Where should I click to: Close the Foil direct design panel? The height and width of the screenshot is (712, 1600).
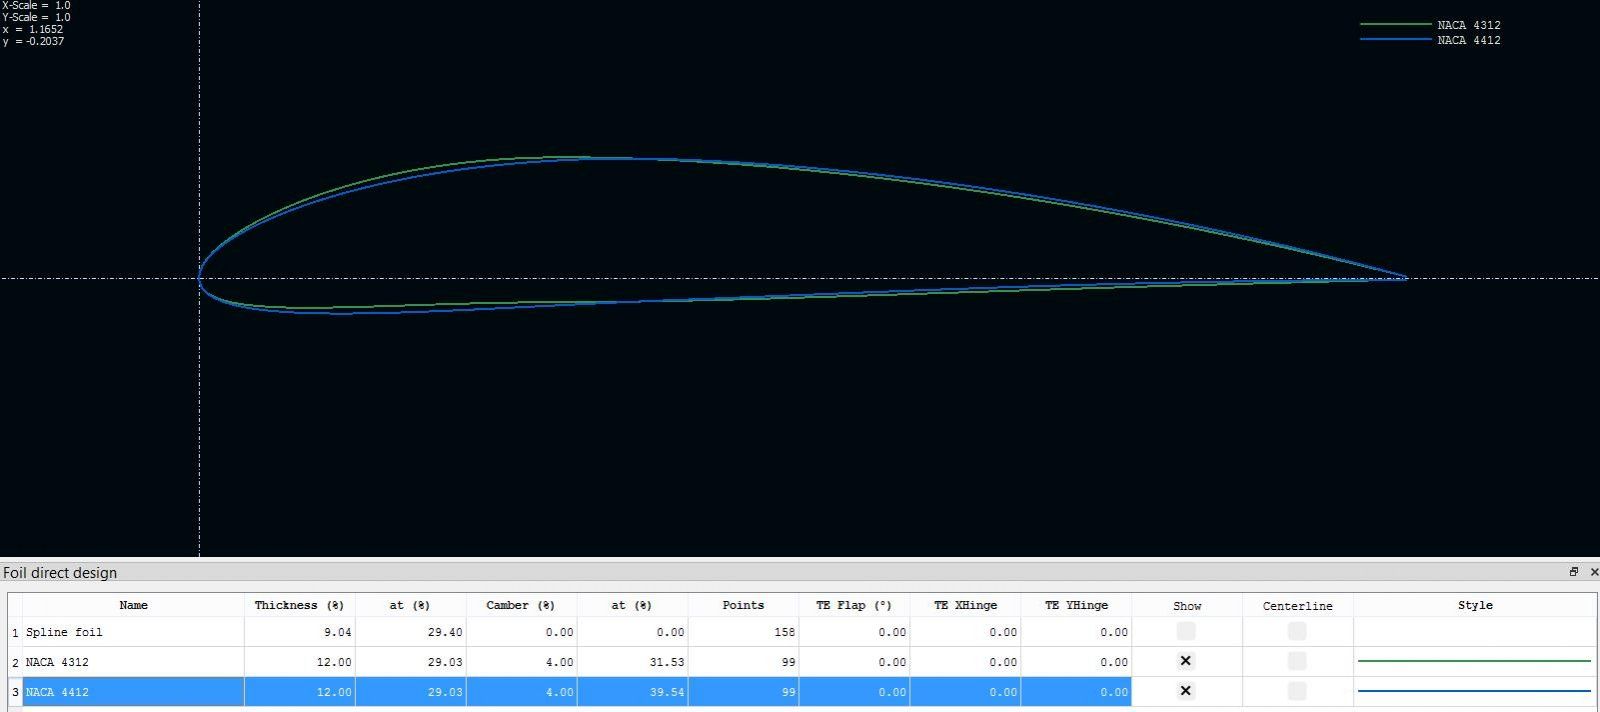coord(1593,572)
